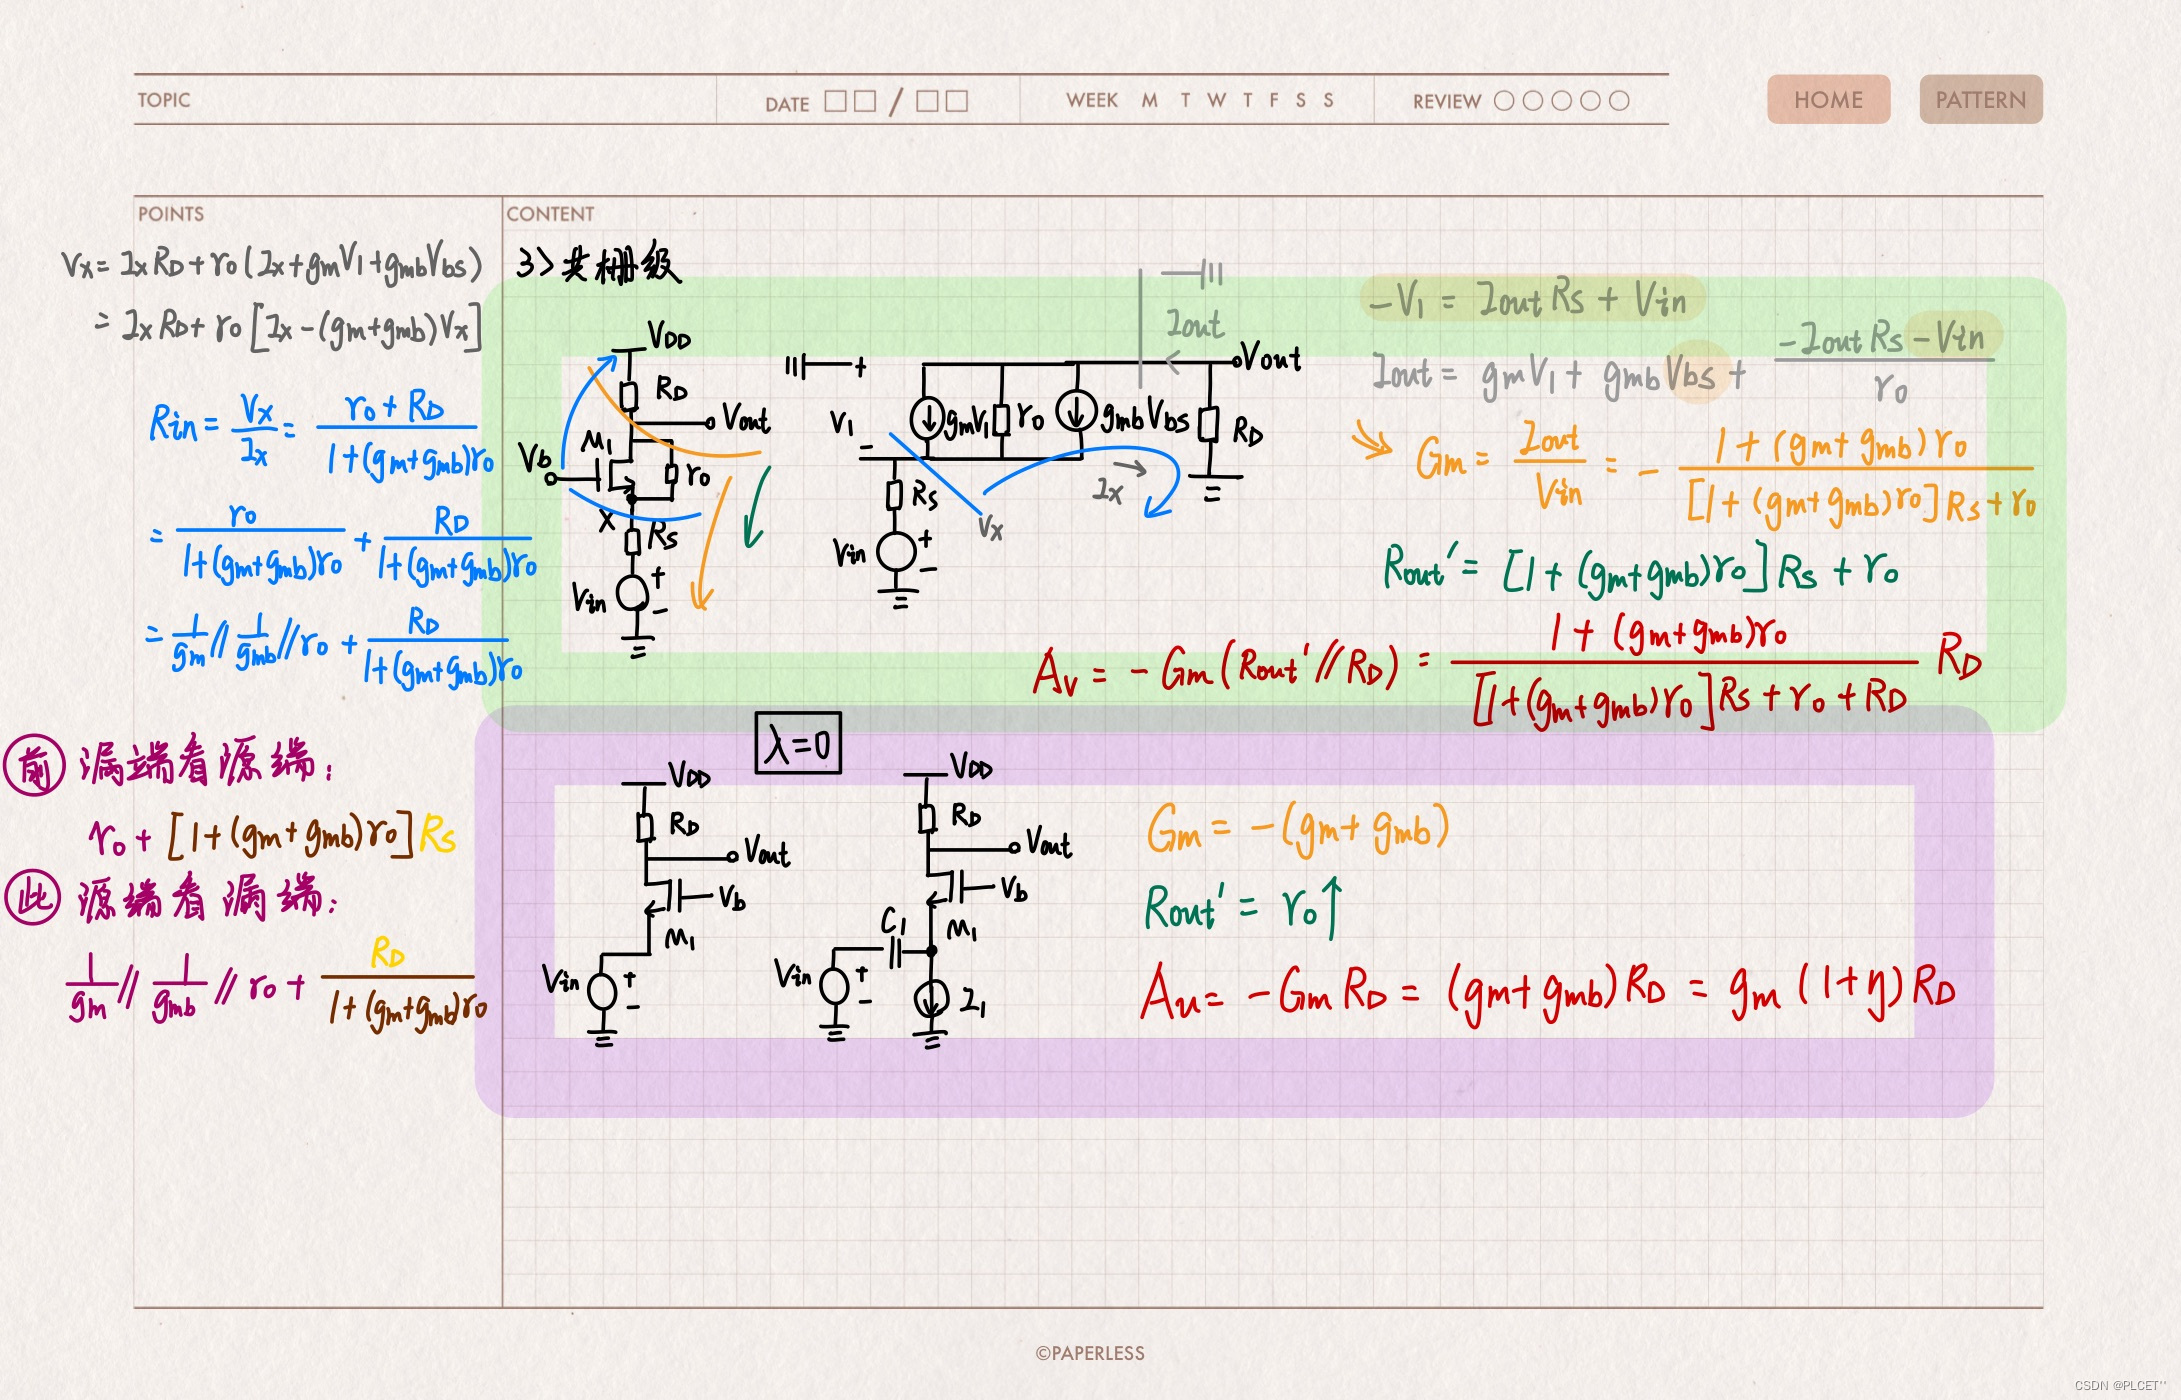Check the last DATE box
Viewport: 2181px width, 1400px height.
pyautogui.click(x=957, y=101)
